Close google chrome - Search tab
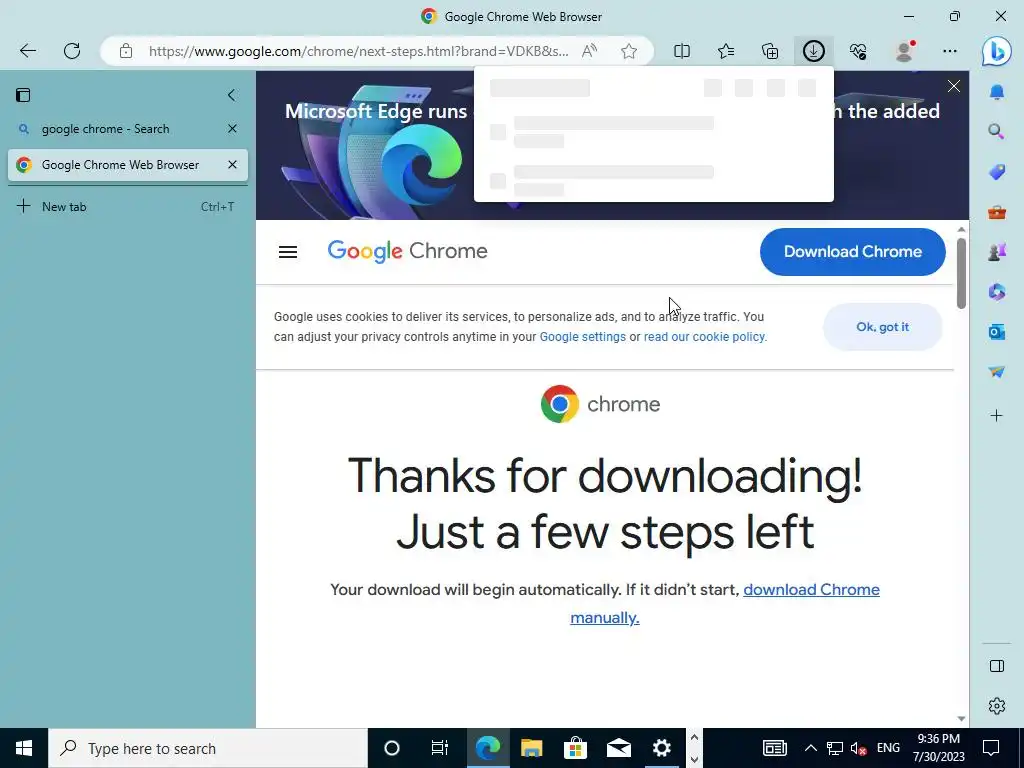Image resolution: width=1024 pixels, height=768 pixels. click(x=232, y=129)
